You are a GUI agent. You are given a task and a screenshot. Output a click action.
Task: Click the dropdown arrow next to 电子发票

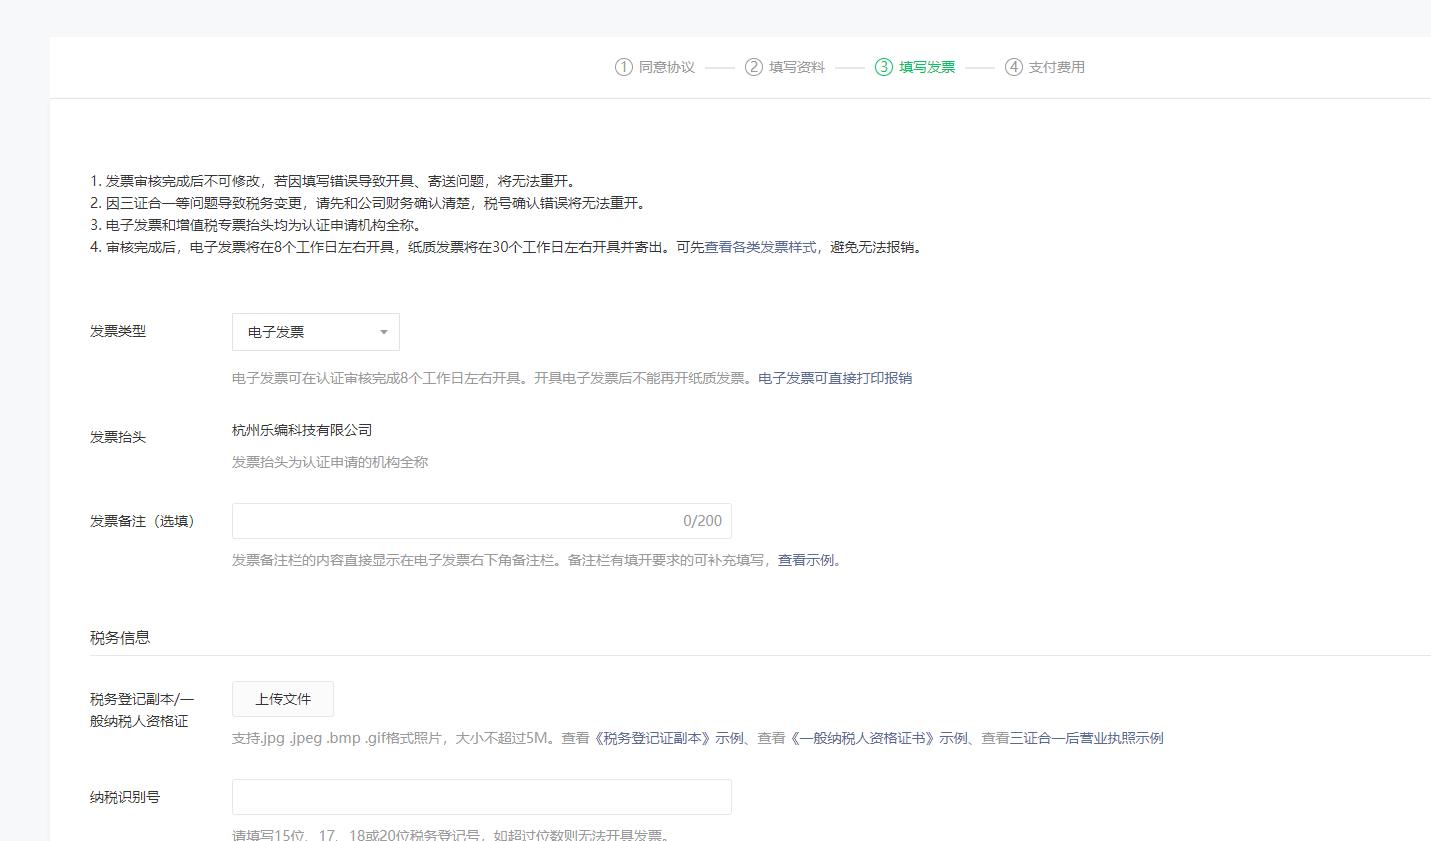383,331
